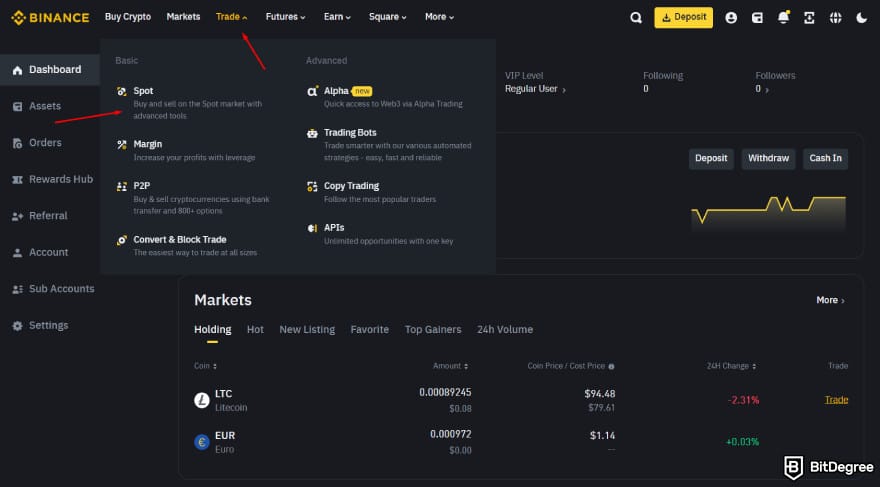Click the Copy Trading icon
Screen dimensions: 880x487
pyautogui.click(x=312, y=186)
